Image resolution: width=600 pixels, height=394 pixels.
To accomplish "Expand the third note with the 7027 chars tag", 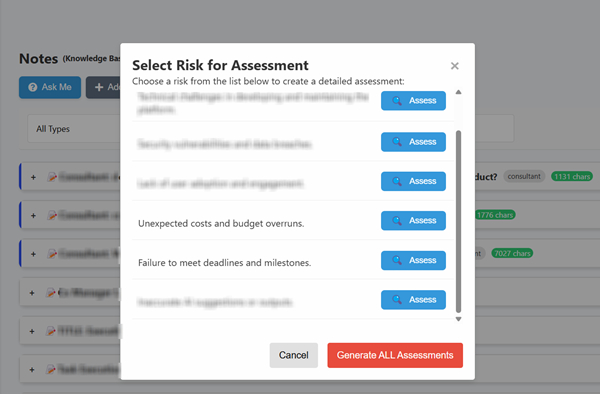I will point(33,254).
